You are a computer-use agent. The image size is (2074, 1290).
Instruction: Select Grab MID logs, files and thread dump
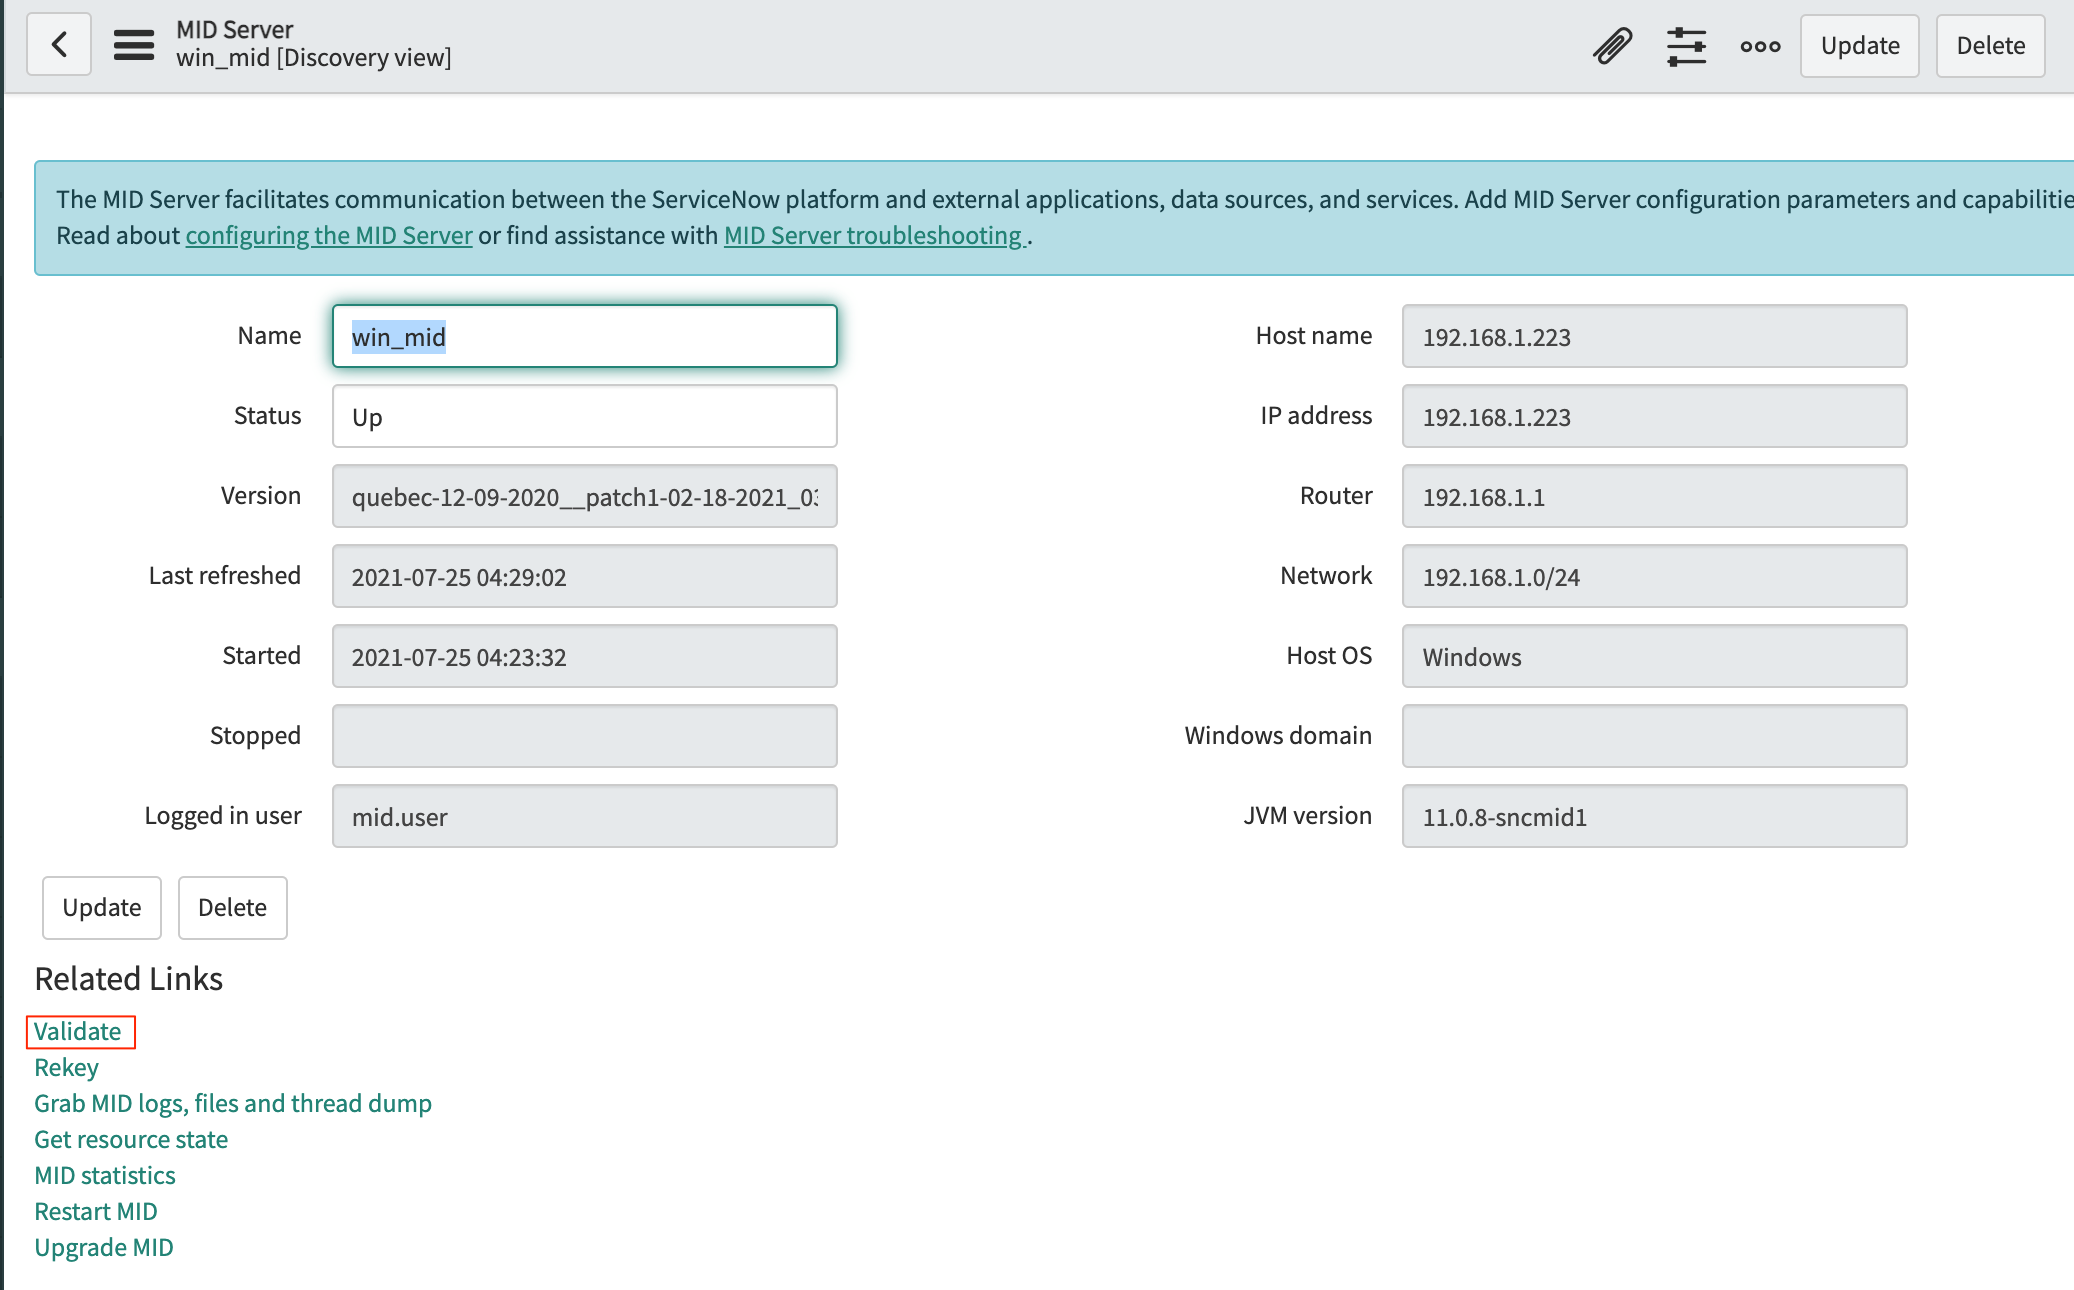(233, 1103)
